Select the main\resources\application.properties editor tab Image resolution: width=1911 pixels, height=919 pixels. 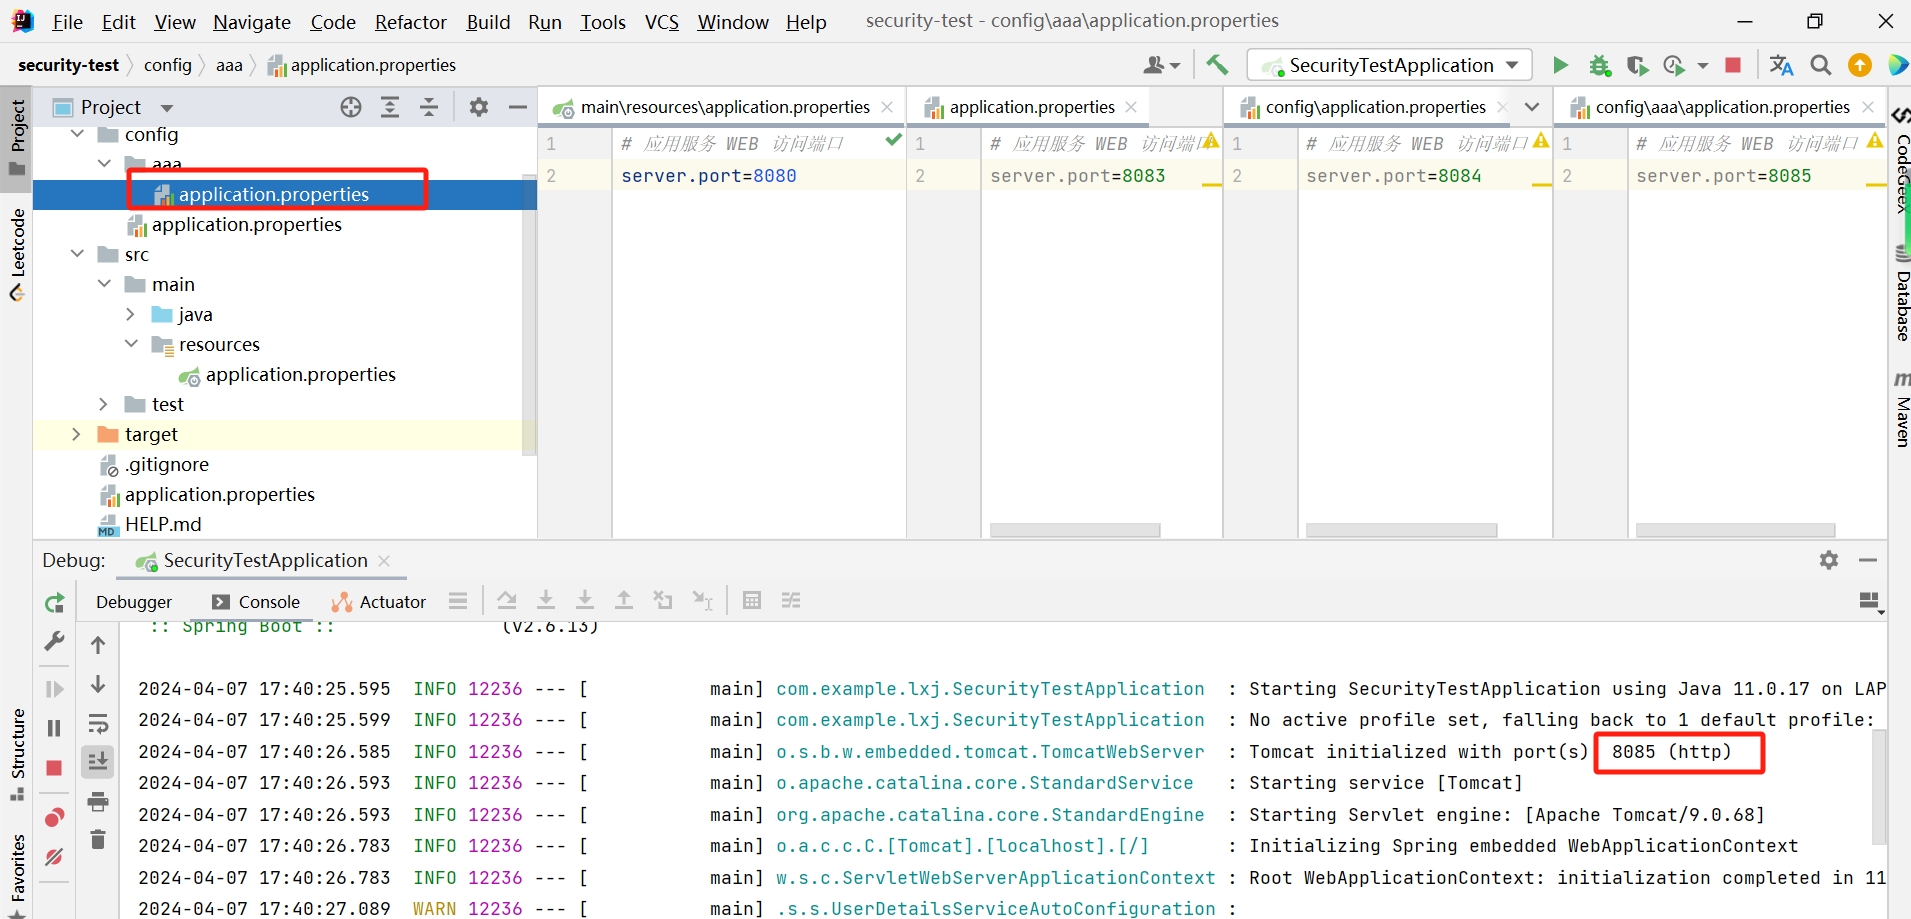pyautogui.click(x=724, y=107)
